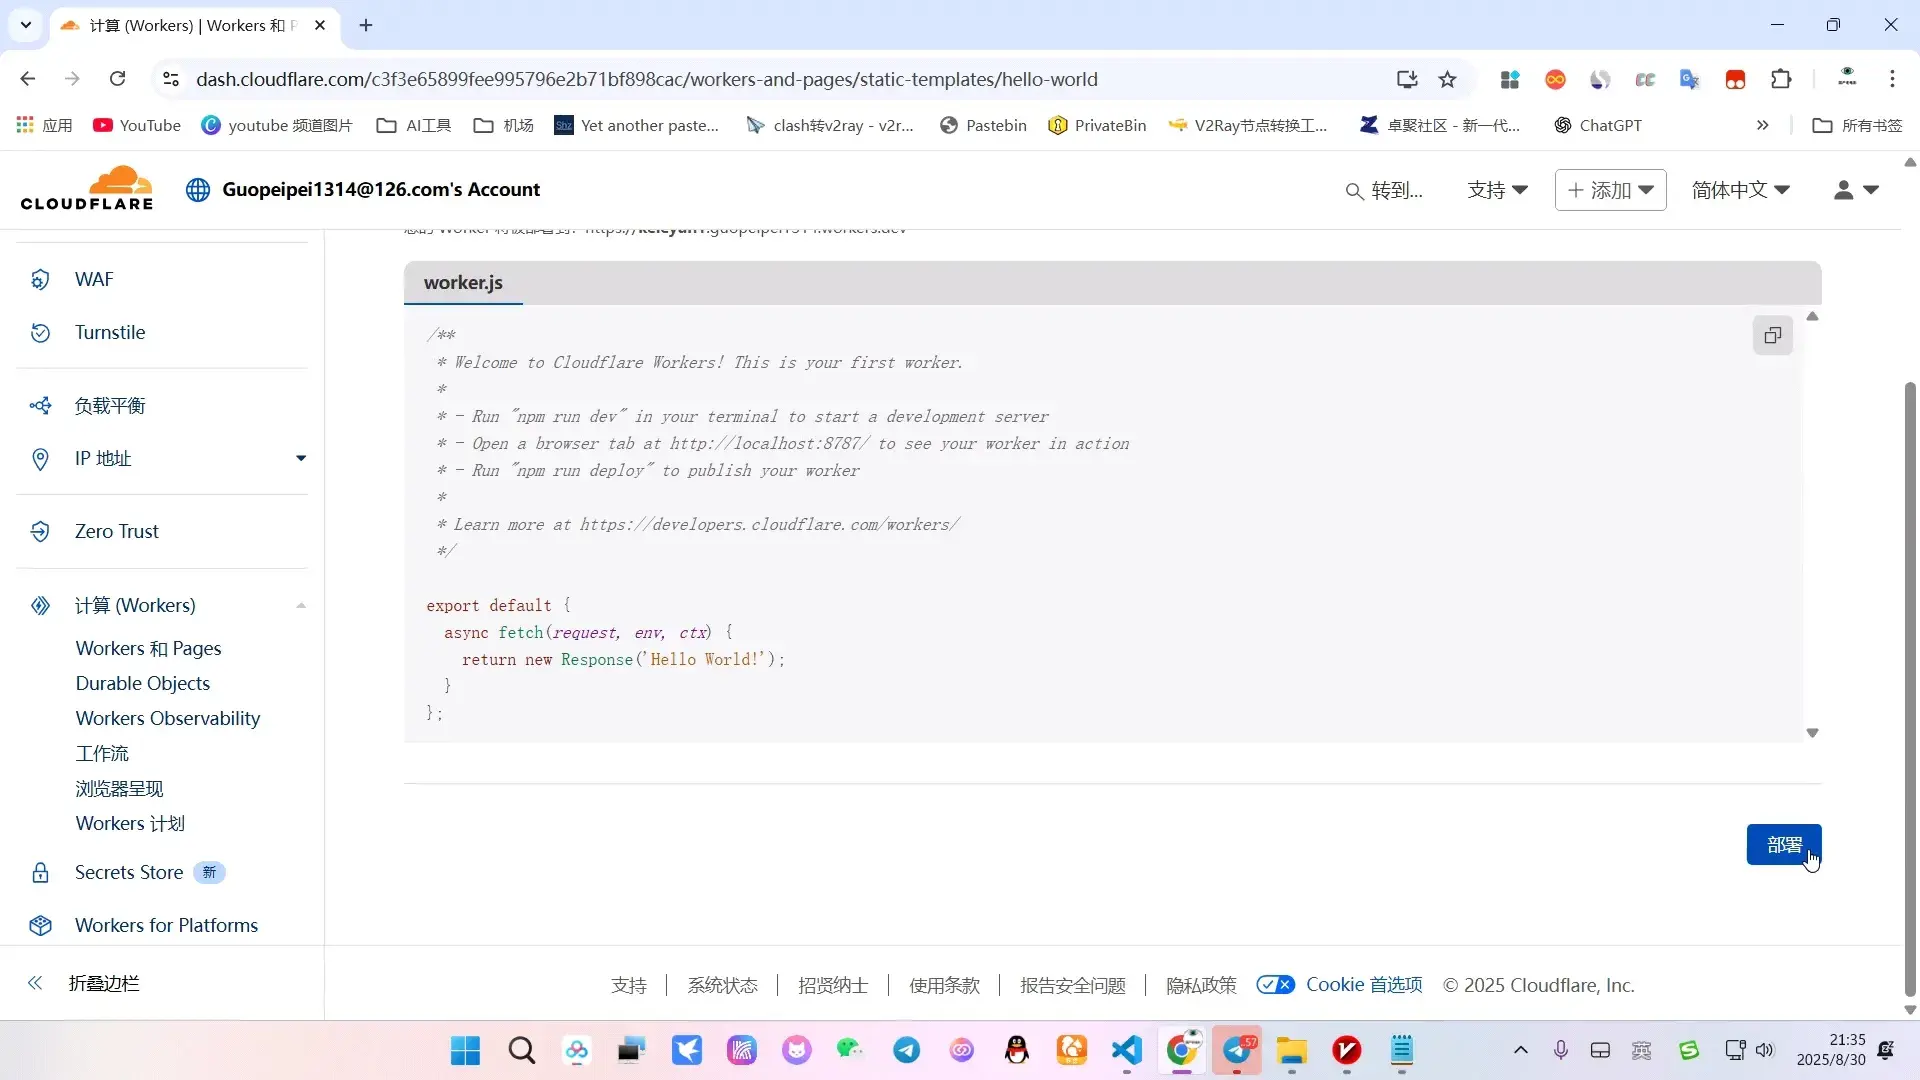Open the user account profile menu

1856,190
